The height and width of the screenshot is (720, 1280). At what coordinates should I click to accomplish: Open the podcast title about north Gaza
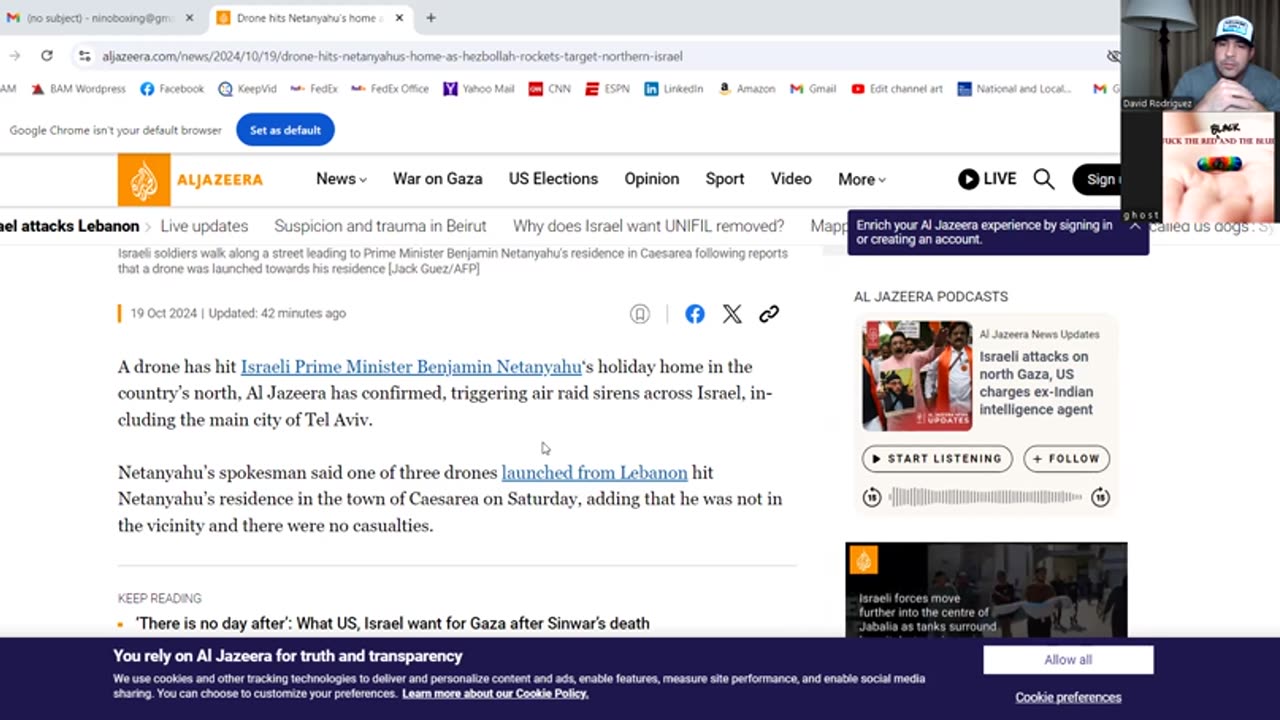click(1036, 383)
